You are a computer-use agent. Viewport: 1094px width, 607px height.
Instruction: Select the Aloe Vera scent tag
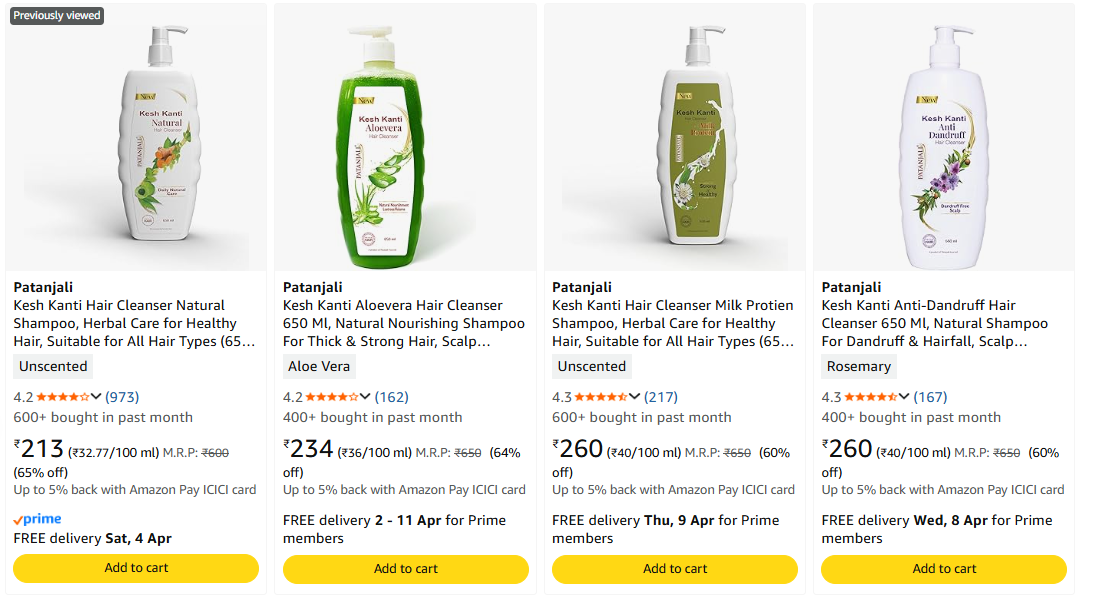coord(319,367)
